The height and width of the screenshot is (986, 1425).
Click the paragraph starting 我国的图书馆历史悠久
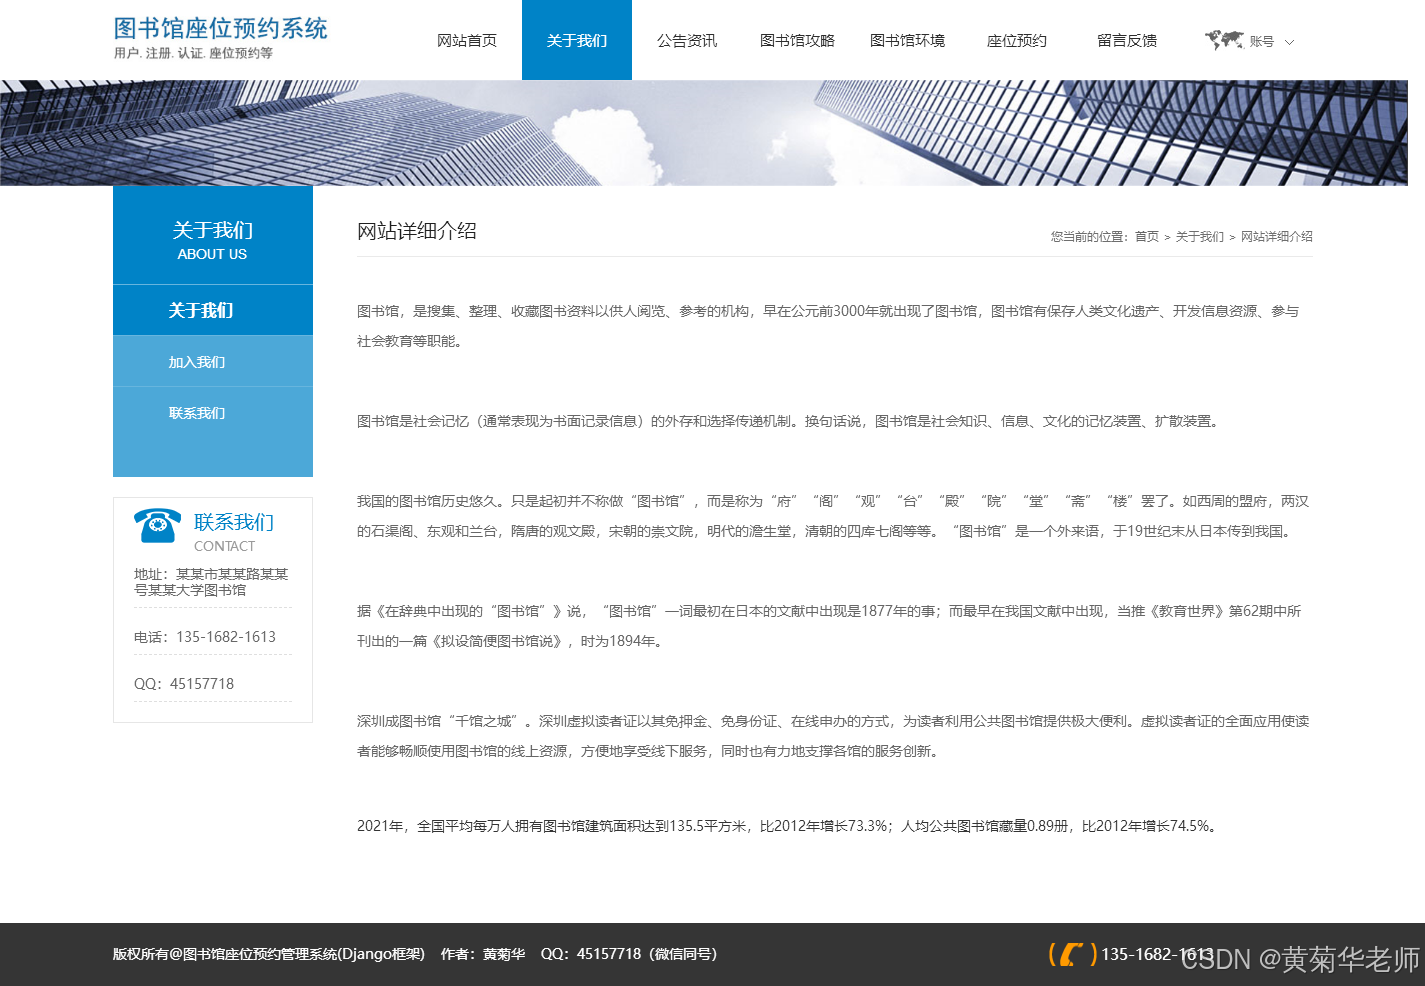835,516
